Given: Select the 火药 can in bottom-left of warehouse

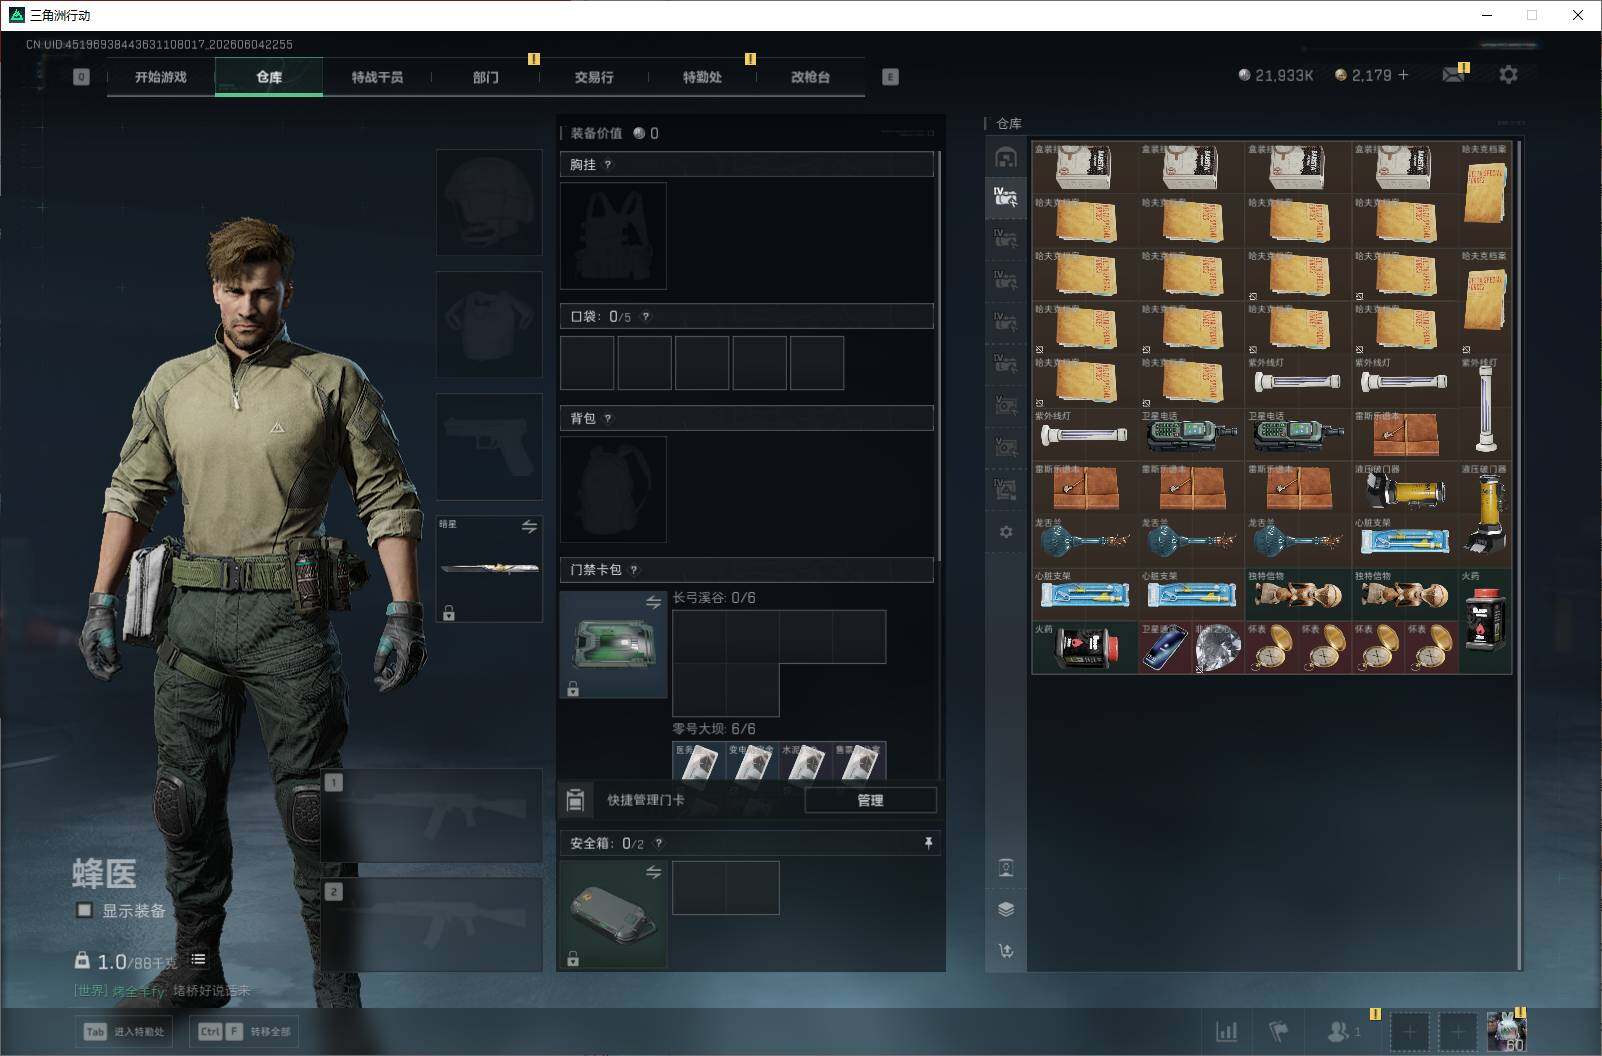Looking at the screenshot, I should [x=1085, y=647].
